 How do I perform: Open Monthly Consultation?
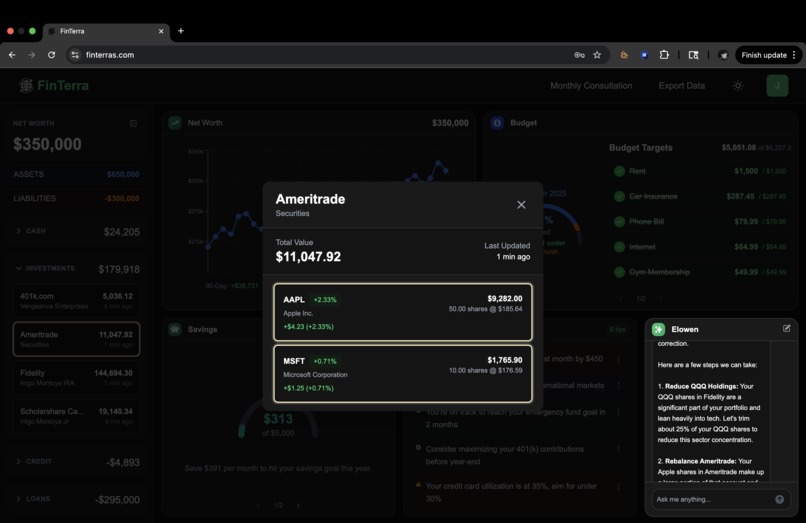[x=591, y=86]
